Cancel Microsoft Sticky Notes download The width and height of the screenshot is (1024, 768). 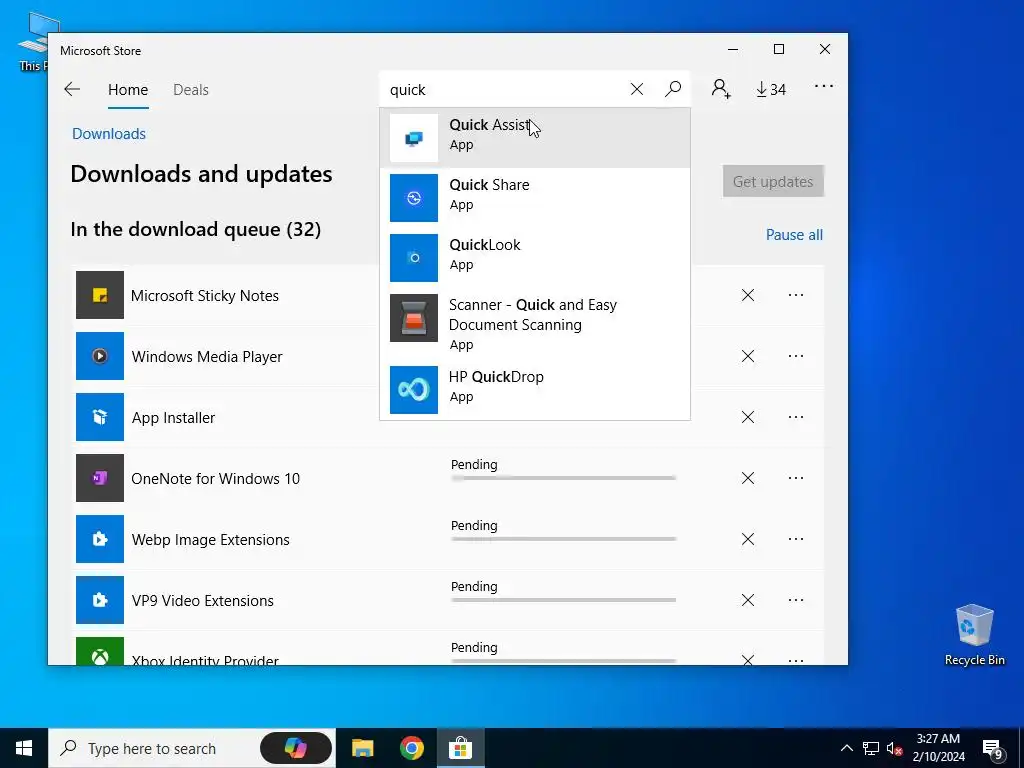(x=748, y=295)
